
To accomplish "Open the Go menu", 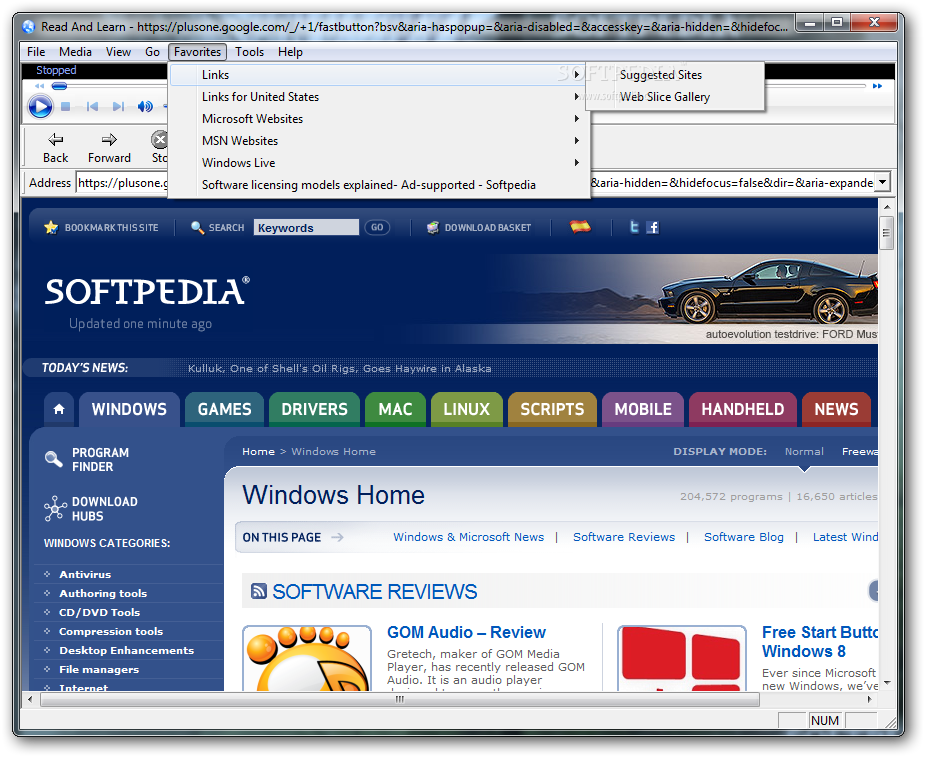I will coord(152,52).
